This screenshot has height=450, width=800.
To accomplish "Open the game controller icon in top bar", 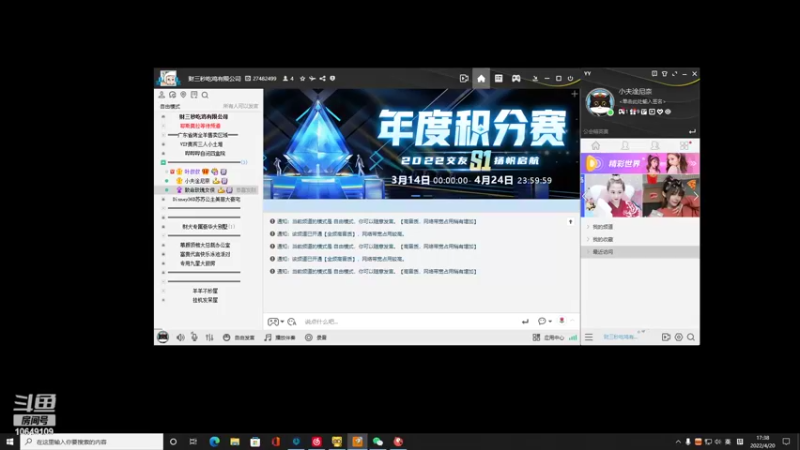I will point(516,79).
